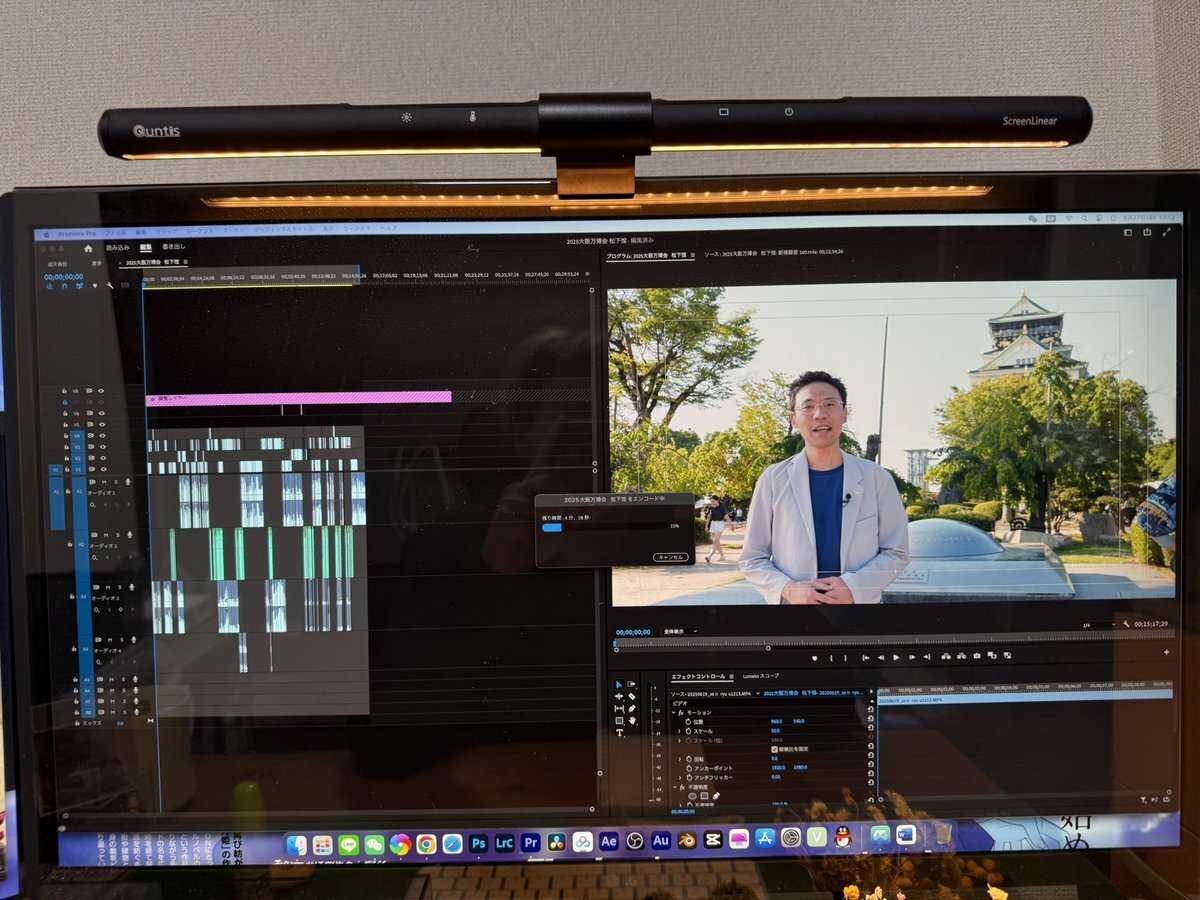Click the pink adjustment layer clip
The width and height of the screenshot is (1200, 900).
click(x=299, y=398)
